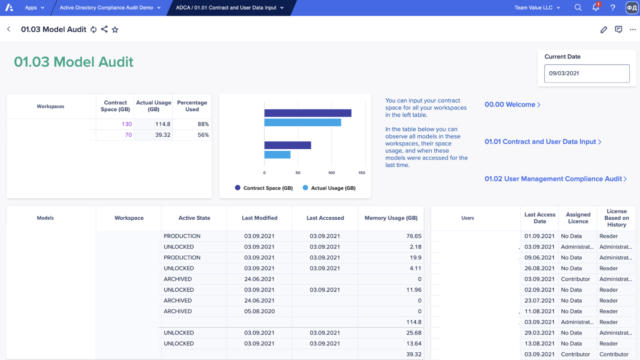Open the help question mark

tap(613, 8)
